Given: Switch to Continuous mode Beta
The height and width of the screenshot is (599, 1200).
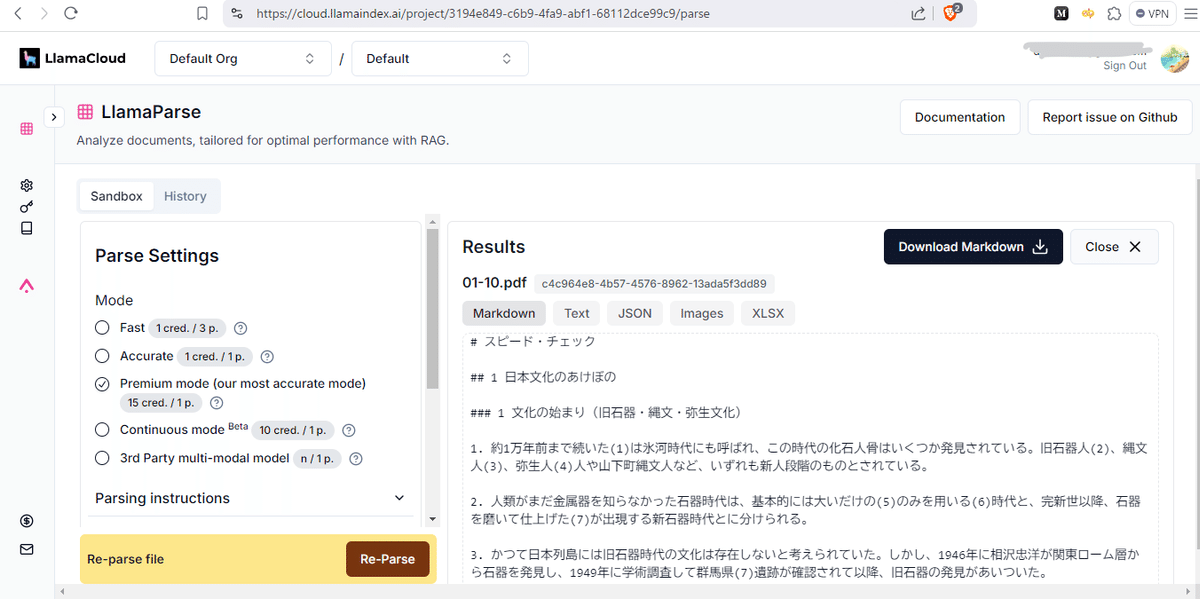Looking at the screenshot, I should (101, 429).
